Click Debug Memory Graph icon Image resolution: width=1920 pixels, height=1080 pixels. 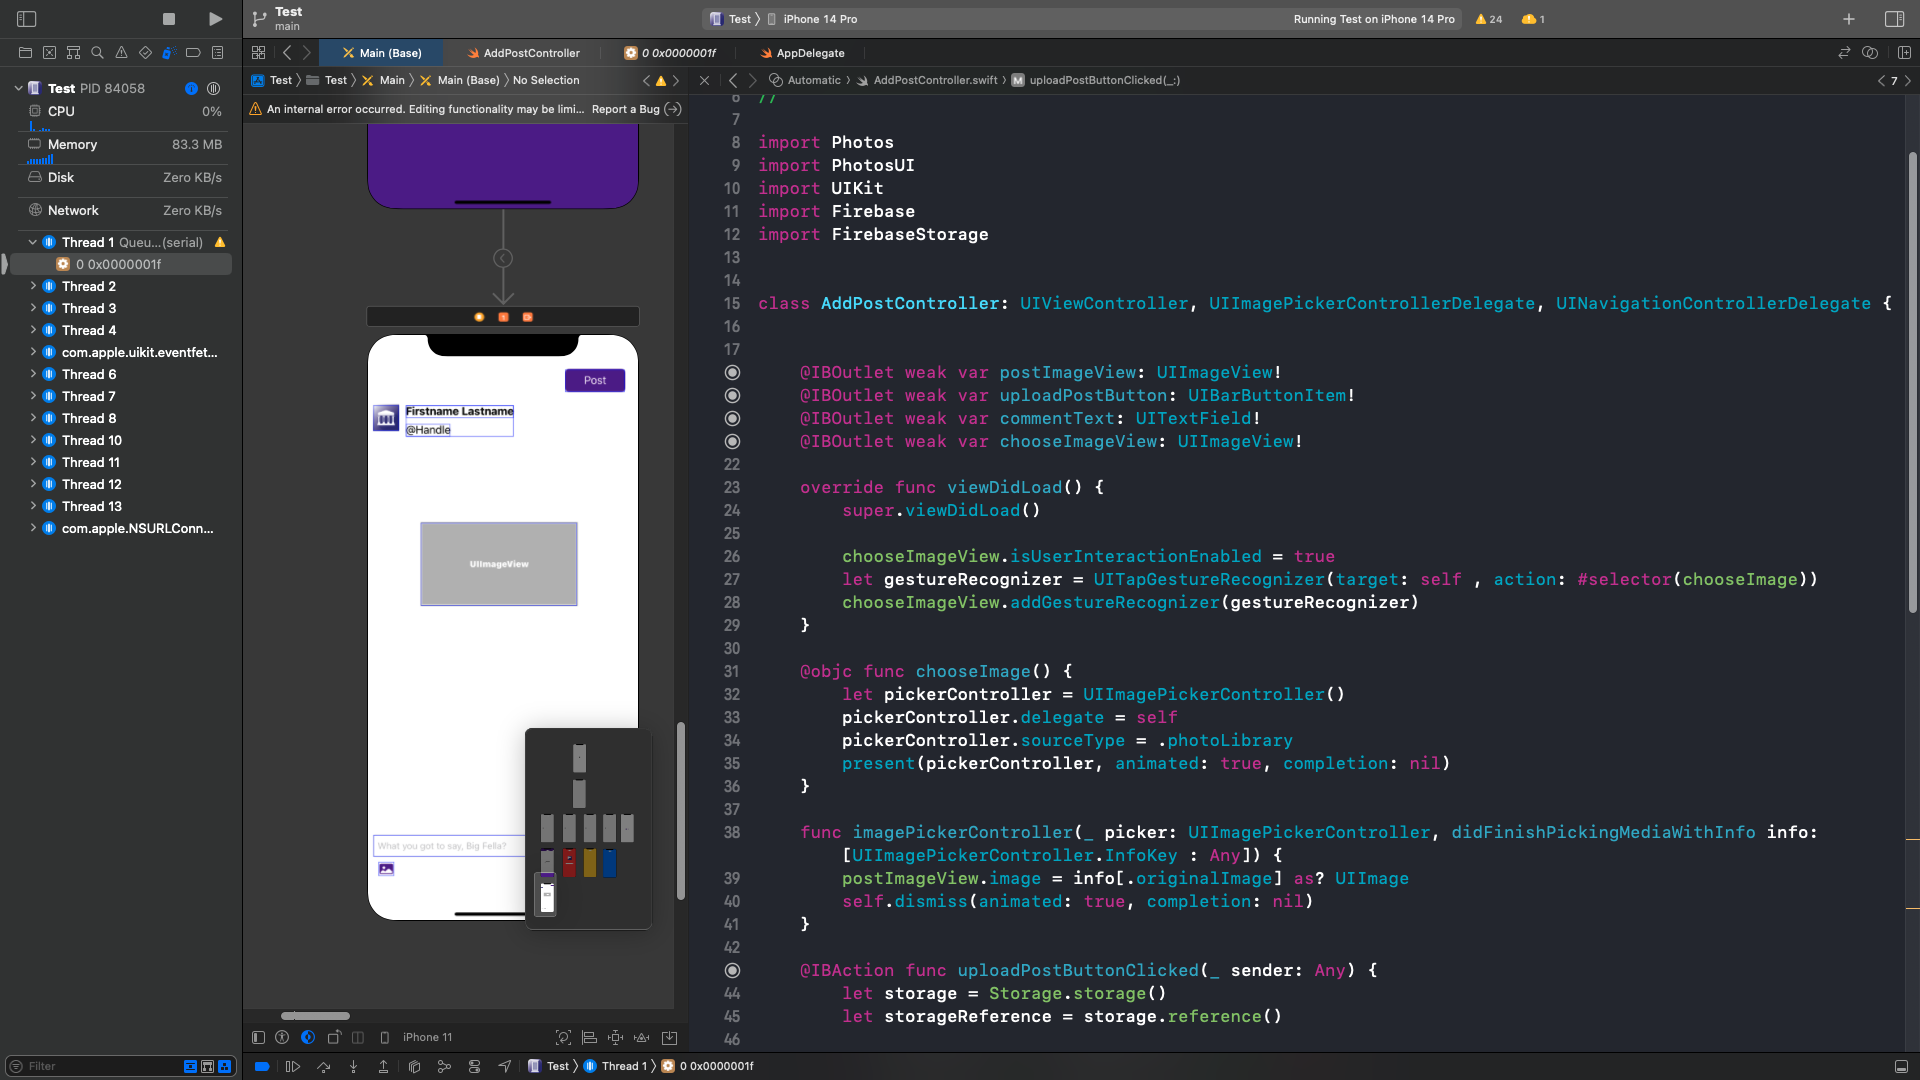point(444,1067)
